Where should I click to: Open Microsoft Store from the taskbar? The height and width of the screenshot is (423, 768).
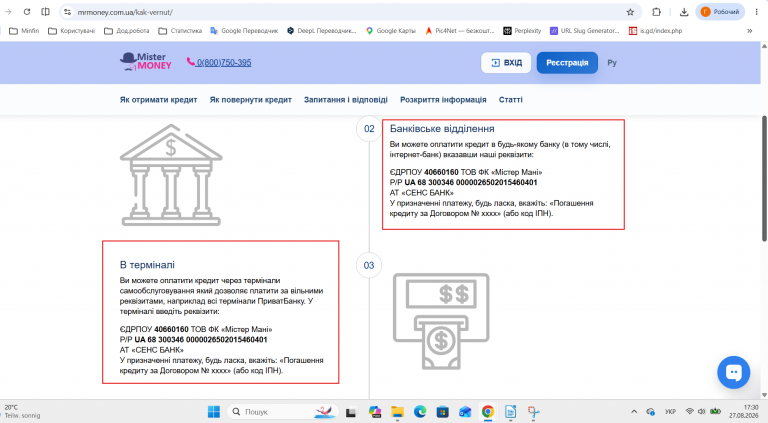(442, 412)
